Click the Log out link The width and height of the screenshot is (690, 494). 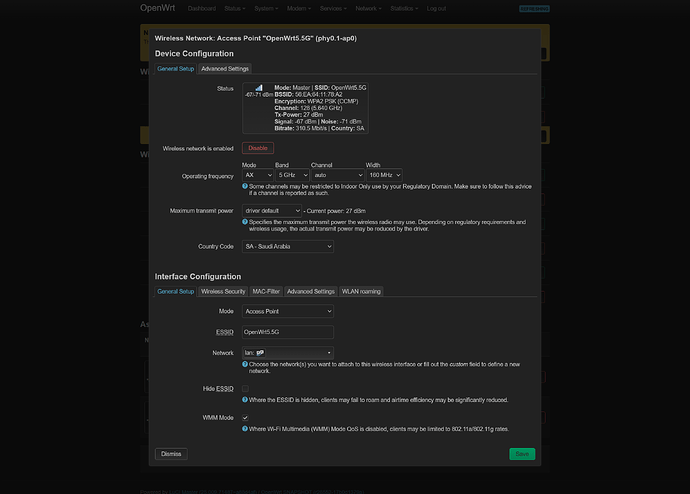pyautogui.click(x=436, y=8)
